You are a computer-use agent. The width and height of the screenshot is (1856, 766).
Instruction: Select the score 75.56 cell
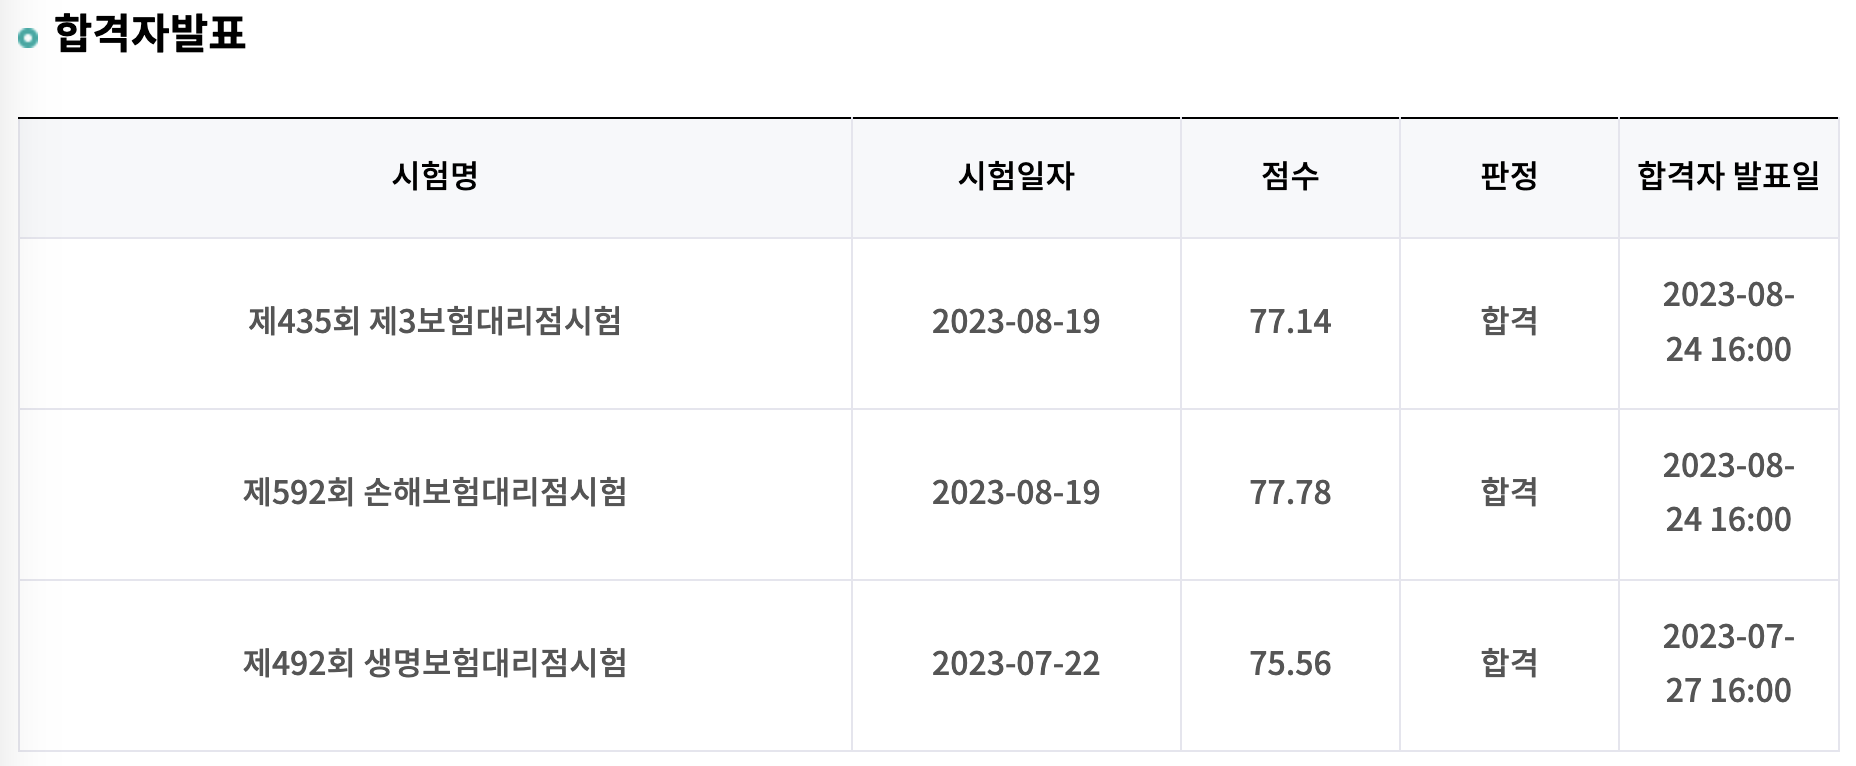(1290, 663)
